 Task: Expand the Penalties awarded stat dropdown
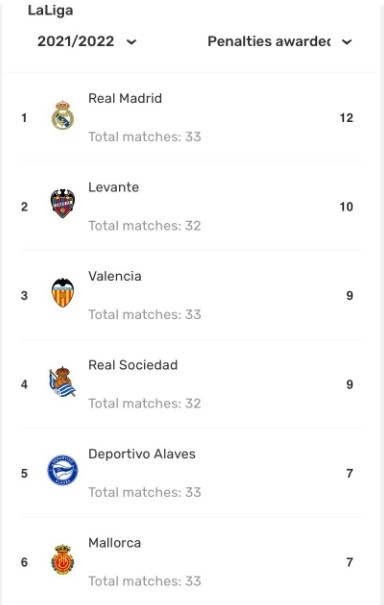(280, 41)
